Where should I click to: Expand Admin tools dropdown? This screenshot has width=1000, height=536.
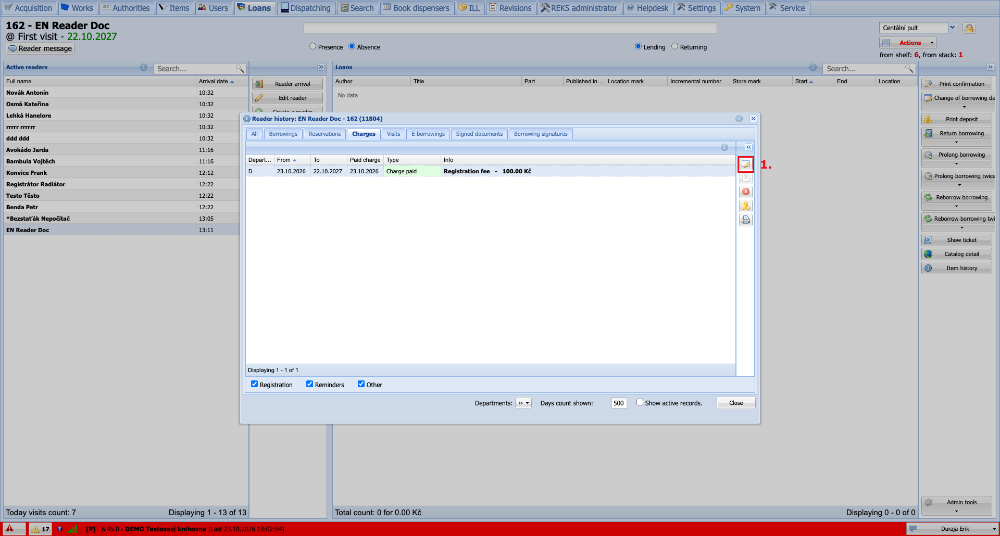pos(957,504)
